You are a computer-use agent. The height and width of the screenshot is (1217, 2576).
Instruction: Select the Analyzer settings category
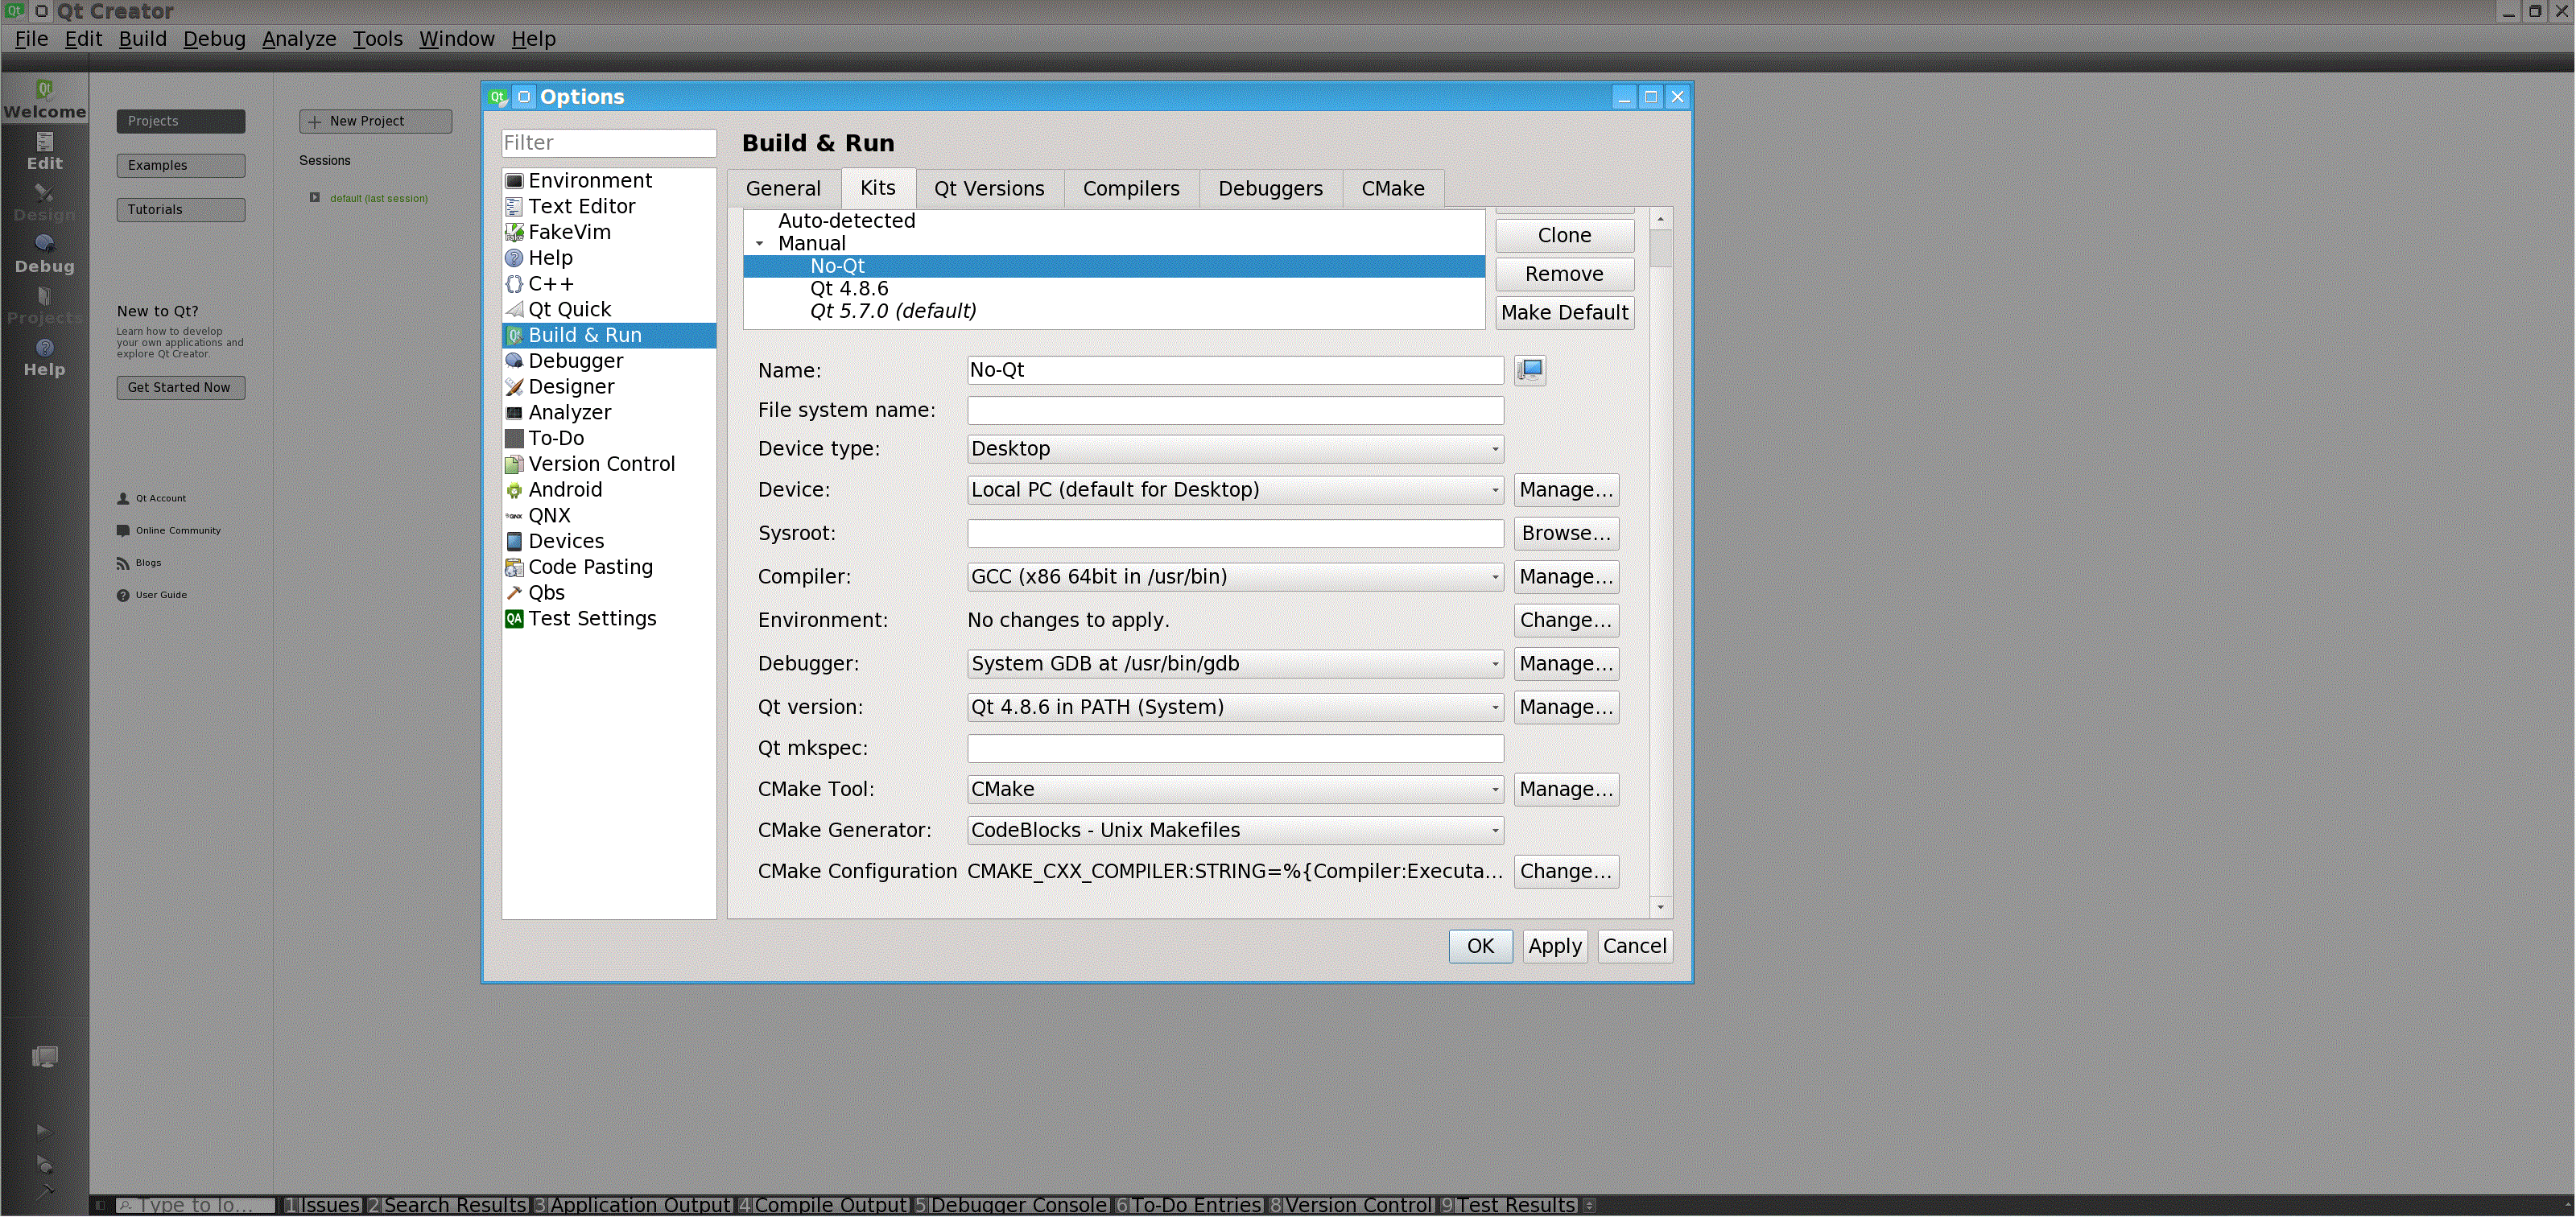tap(569, 413)
